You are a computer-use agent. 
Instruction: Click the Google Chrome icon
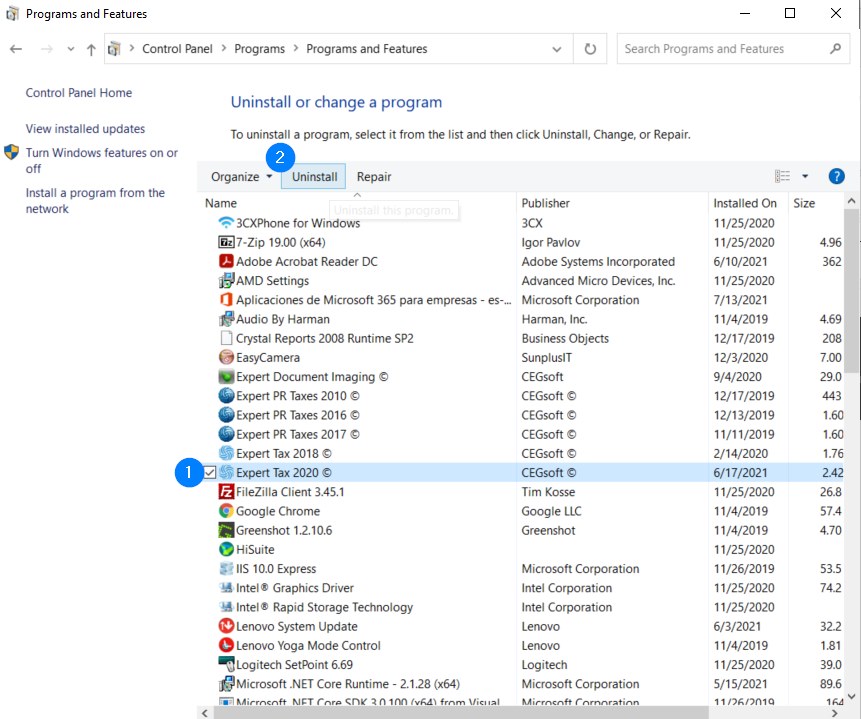(x=226, y=511)
